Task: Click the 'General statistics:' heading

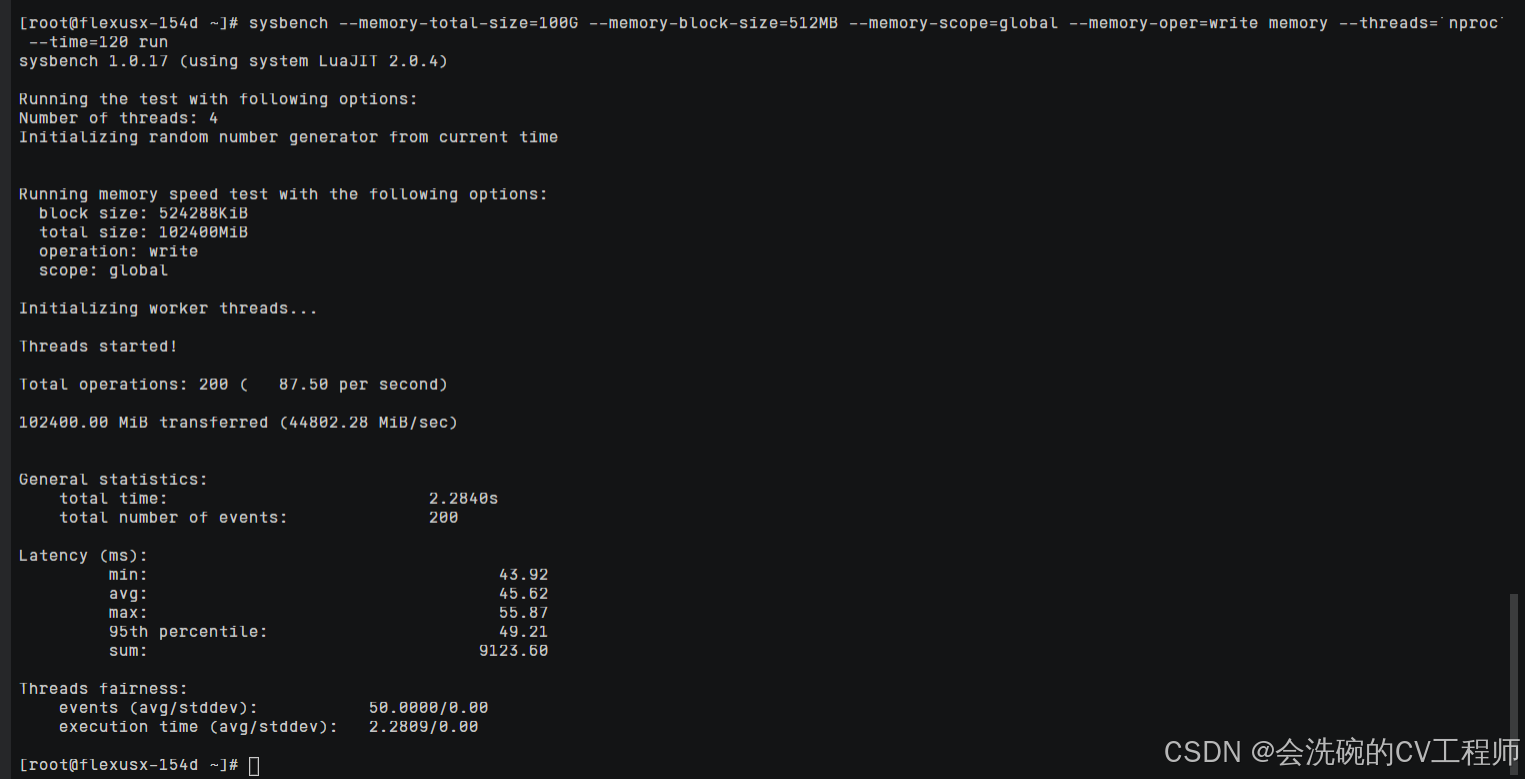Action: (x=113, y=479)
